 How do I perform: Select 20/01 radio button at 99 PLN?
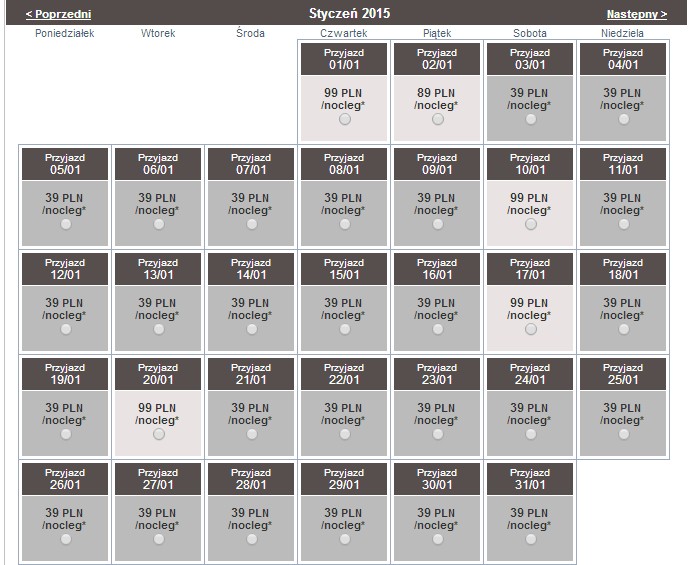(159, 434)
